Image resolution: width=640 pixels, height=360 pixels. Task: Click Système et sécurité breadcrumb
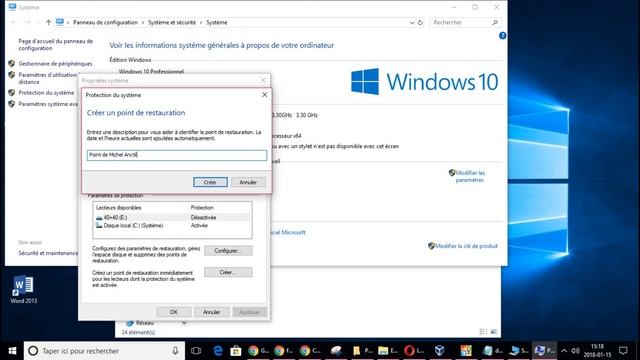click(172, 22)
